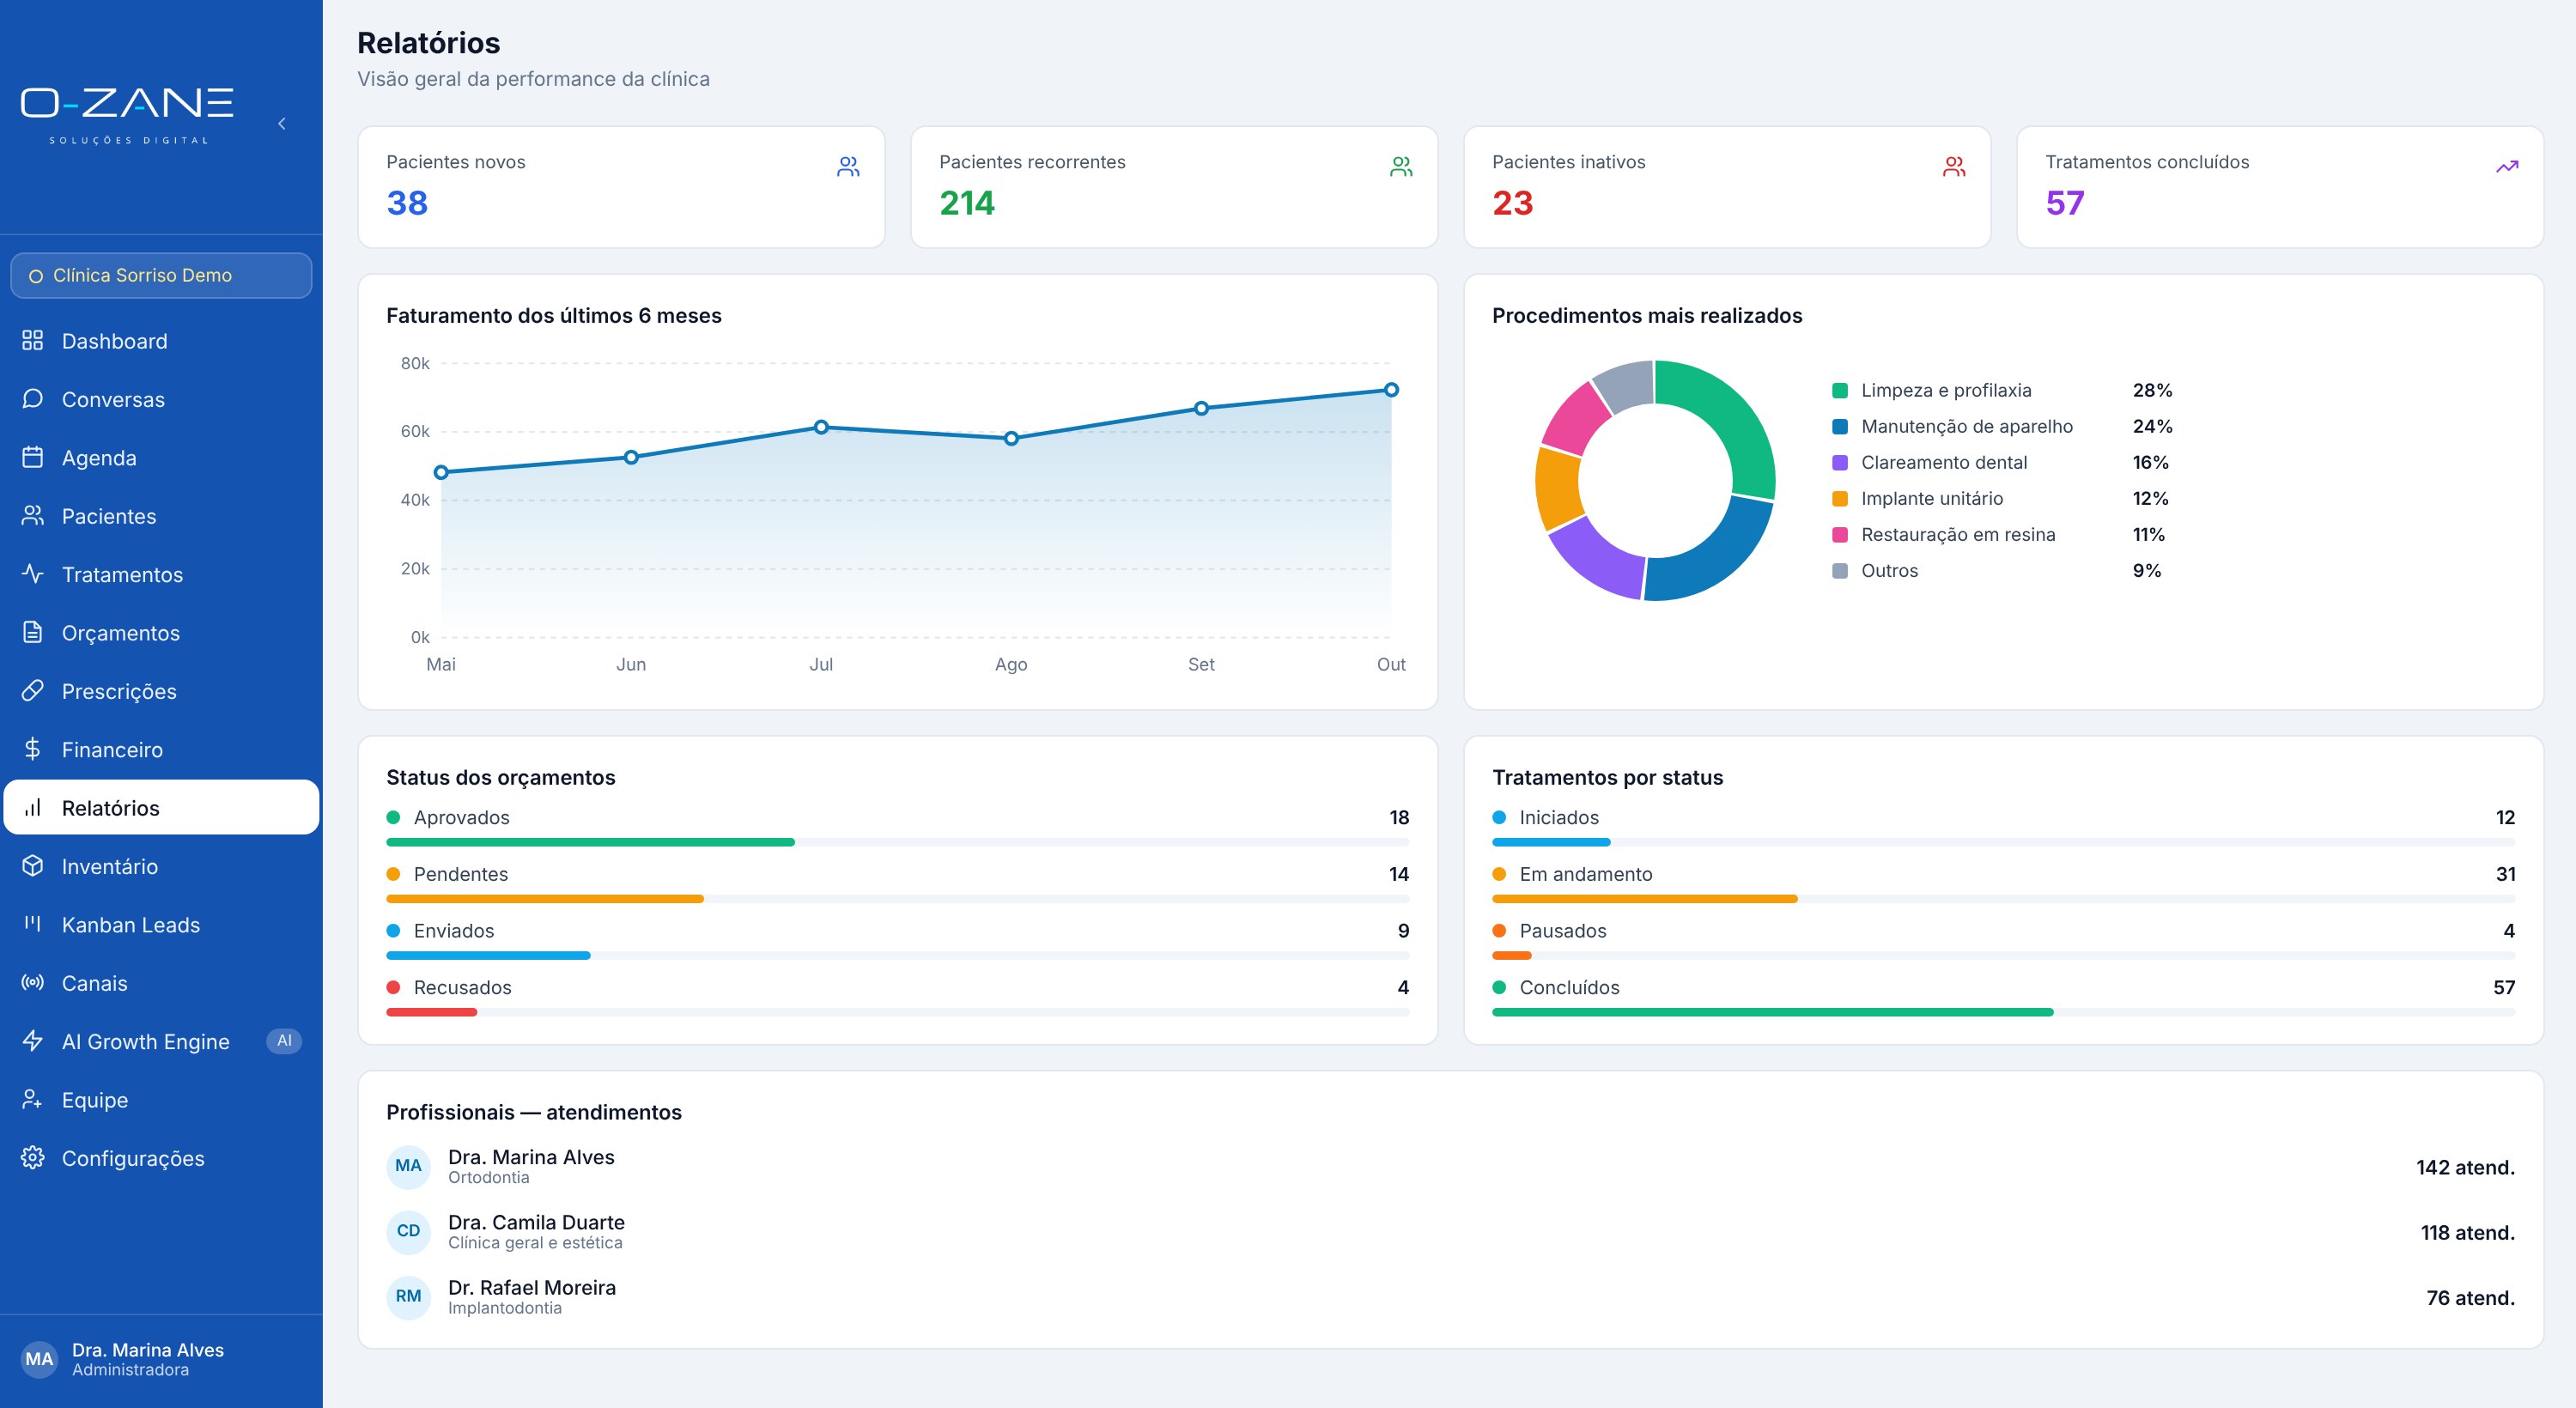Click the '142 atend.' value
Viewport: 2576px width, 1408px height.
point(2465,1167)
